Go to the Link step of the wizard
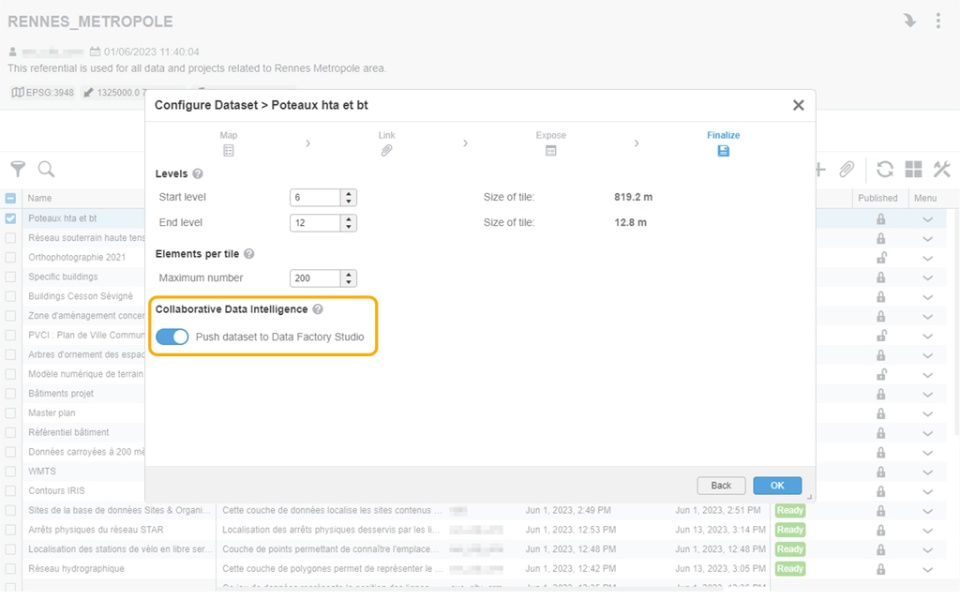 click(x=386, y=143)
